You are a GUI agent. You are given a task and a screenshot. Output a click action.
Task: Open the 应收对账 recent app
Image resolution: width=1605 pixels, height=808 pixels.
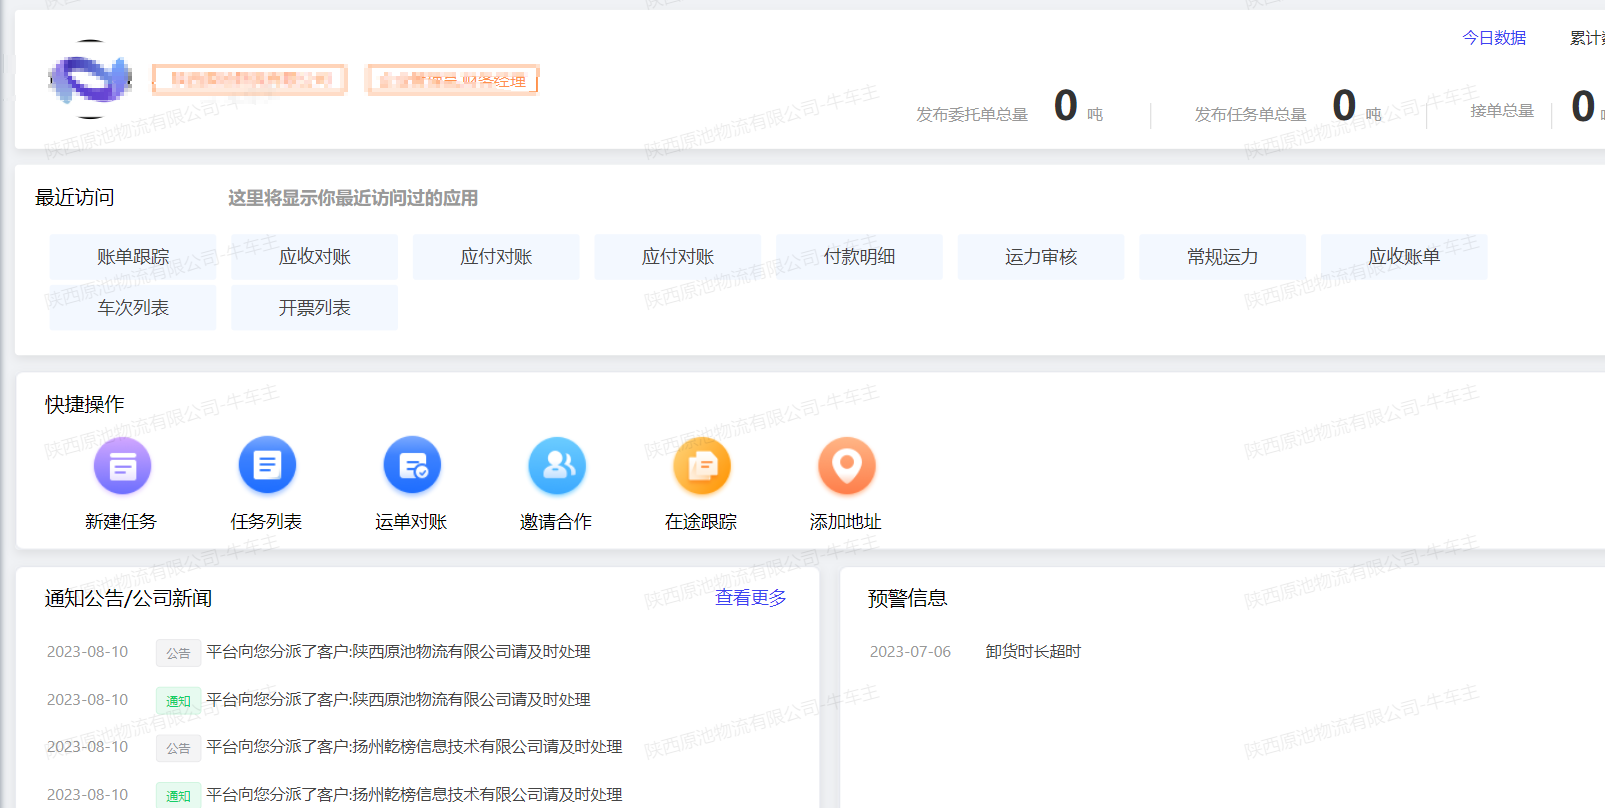point(315,257)
